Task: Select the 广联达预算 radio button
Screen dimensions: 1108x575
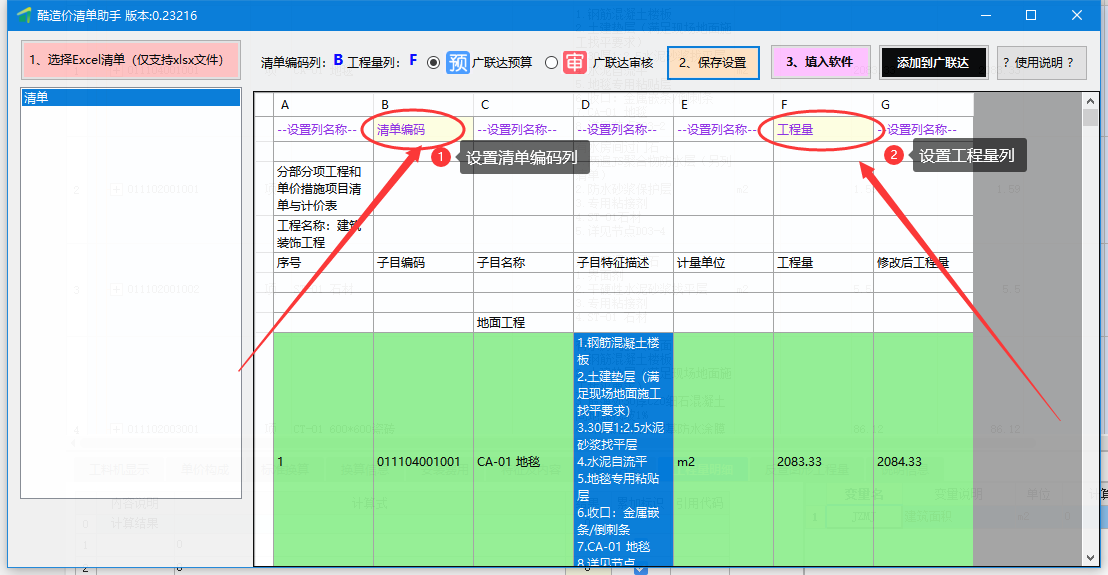Action: pos(433,62)
